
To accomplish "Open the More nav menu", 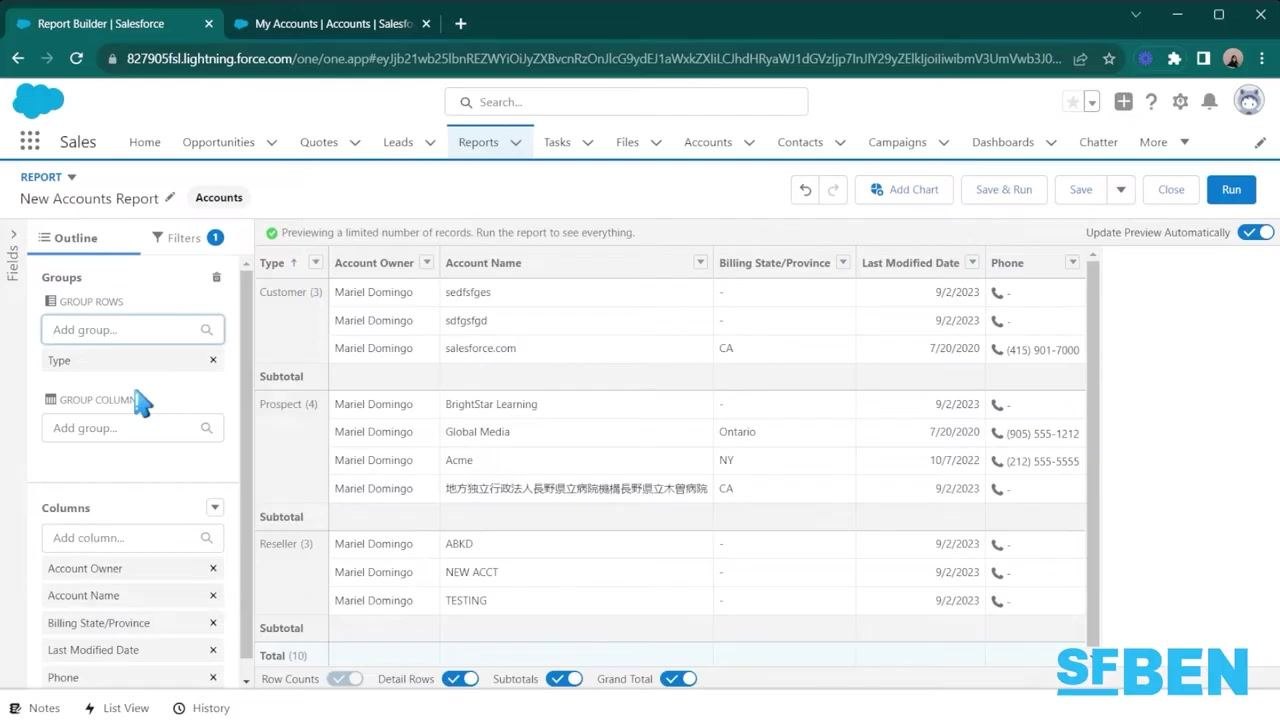I will tap(1164, 142).
